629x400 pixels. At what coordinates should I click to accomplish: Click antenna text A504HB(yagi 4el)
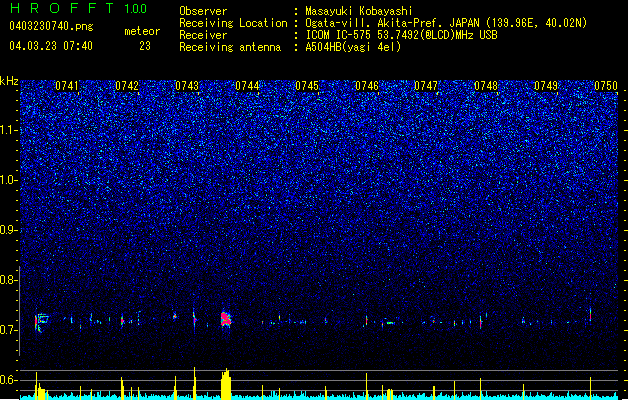click(353, 47)
